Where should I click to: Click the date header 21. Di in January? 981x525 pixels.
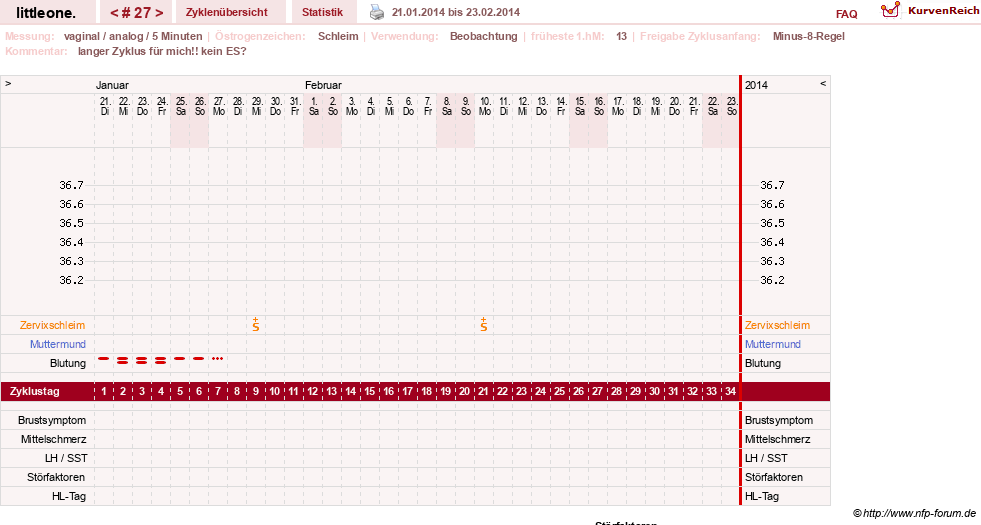104,106
